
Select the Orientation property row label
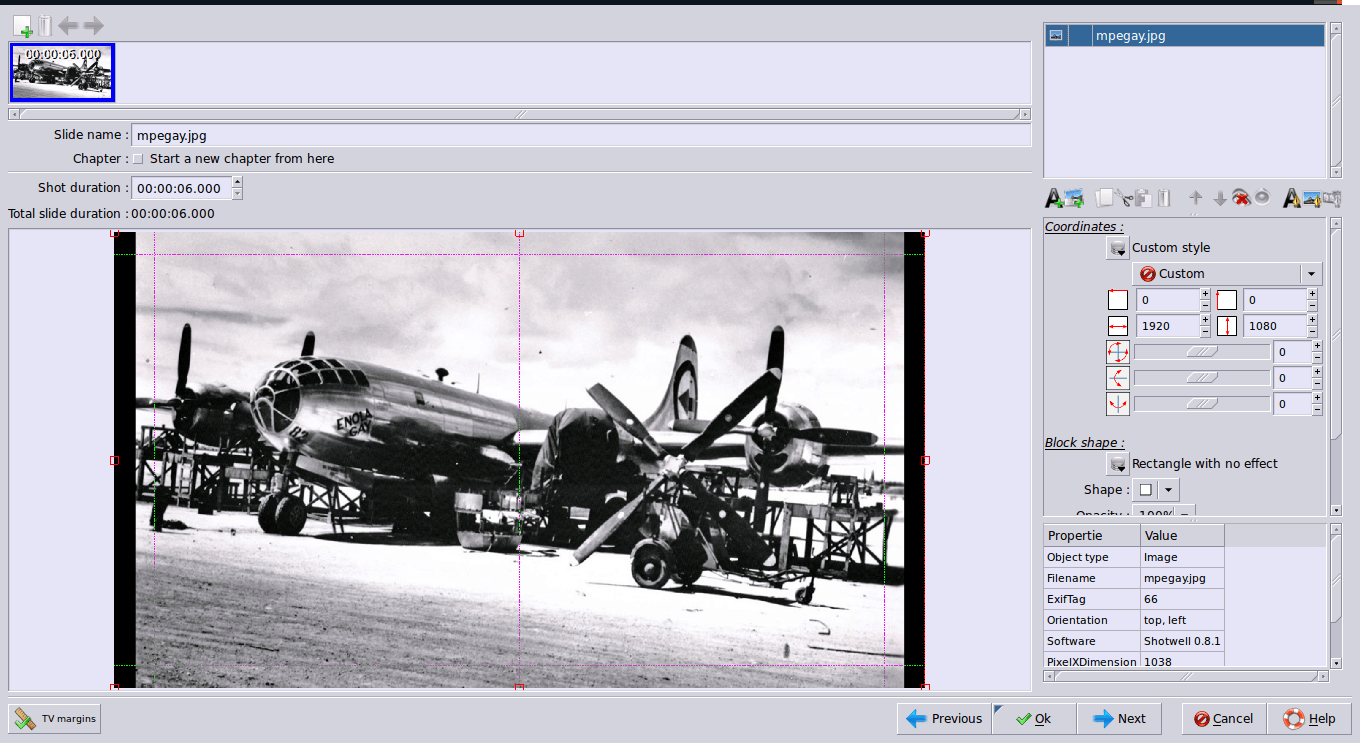click(1092, 620)
